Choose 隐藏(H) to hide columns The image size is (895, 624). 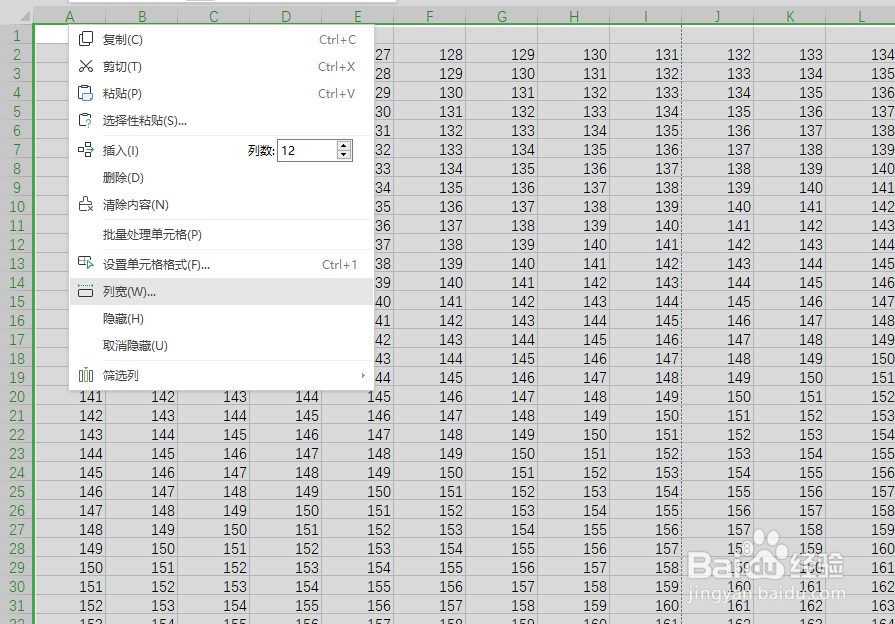[x=221, y=319]
